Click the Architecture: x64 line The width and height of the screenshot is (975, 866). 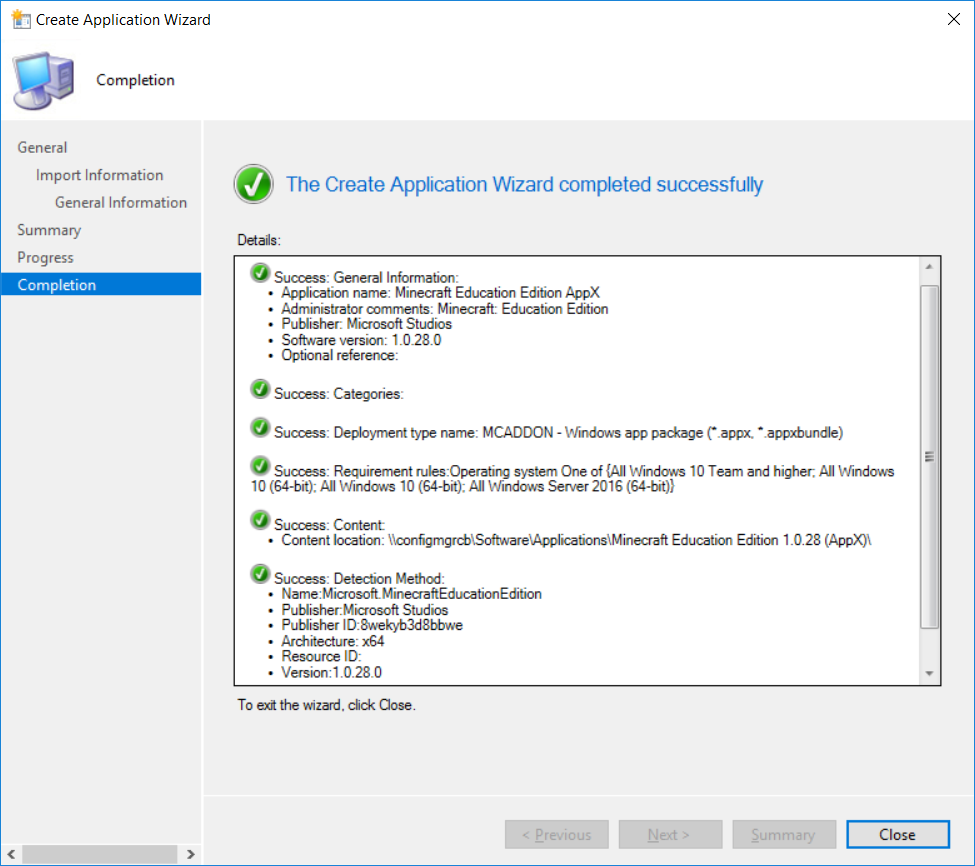pos(333,641)
